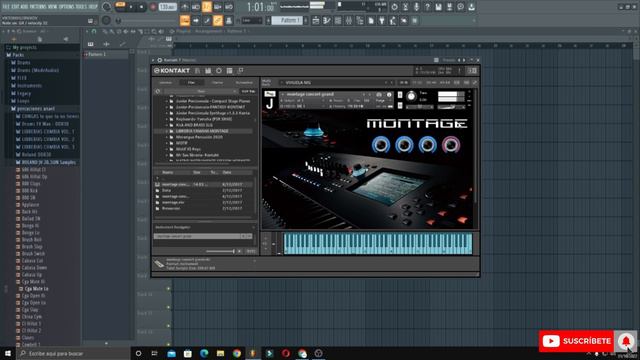Screen dimensions: 640x360
Task: Open the snap Line dropdown in toolbar
Action: pos(252,20)
